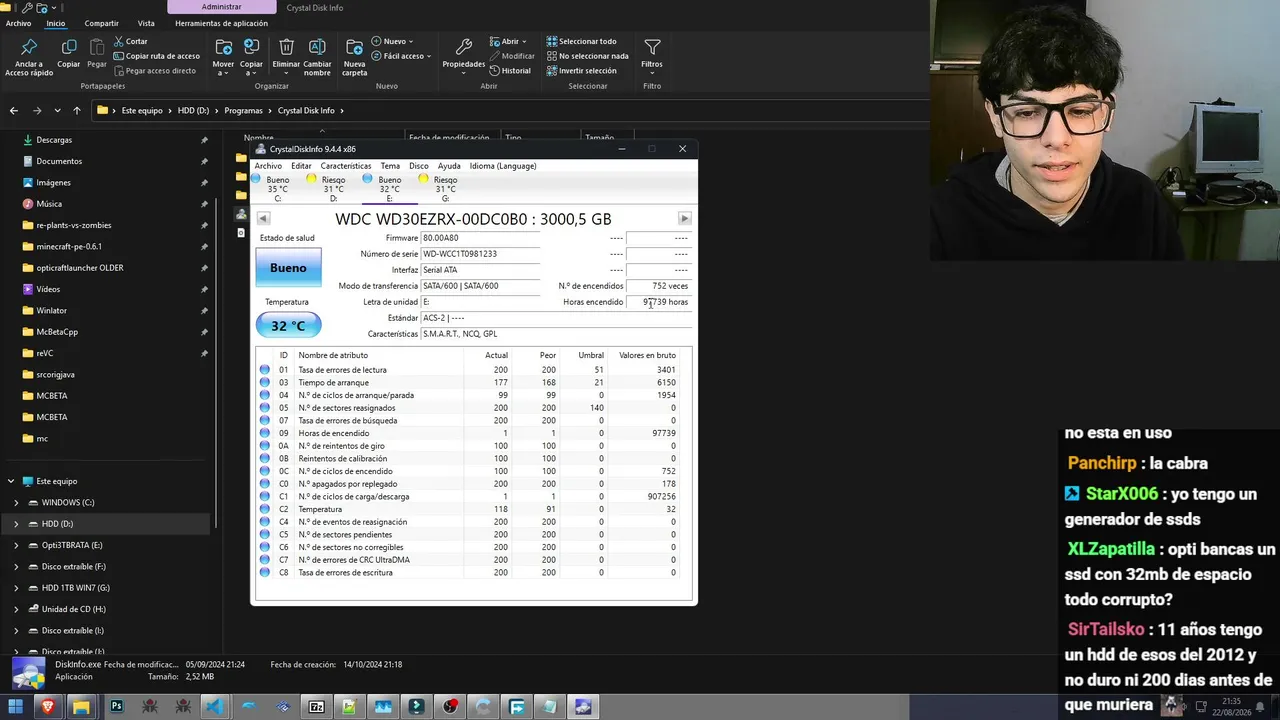The image size is (1280, 720).
Task: Open CrystalDiskInfo Archivo menu
Action: point(268,166)
